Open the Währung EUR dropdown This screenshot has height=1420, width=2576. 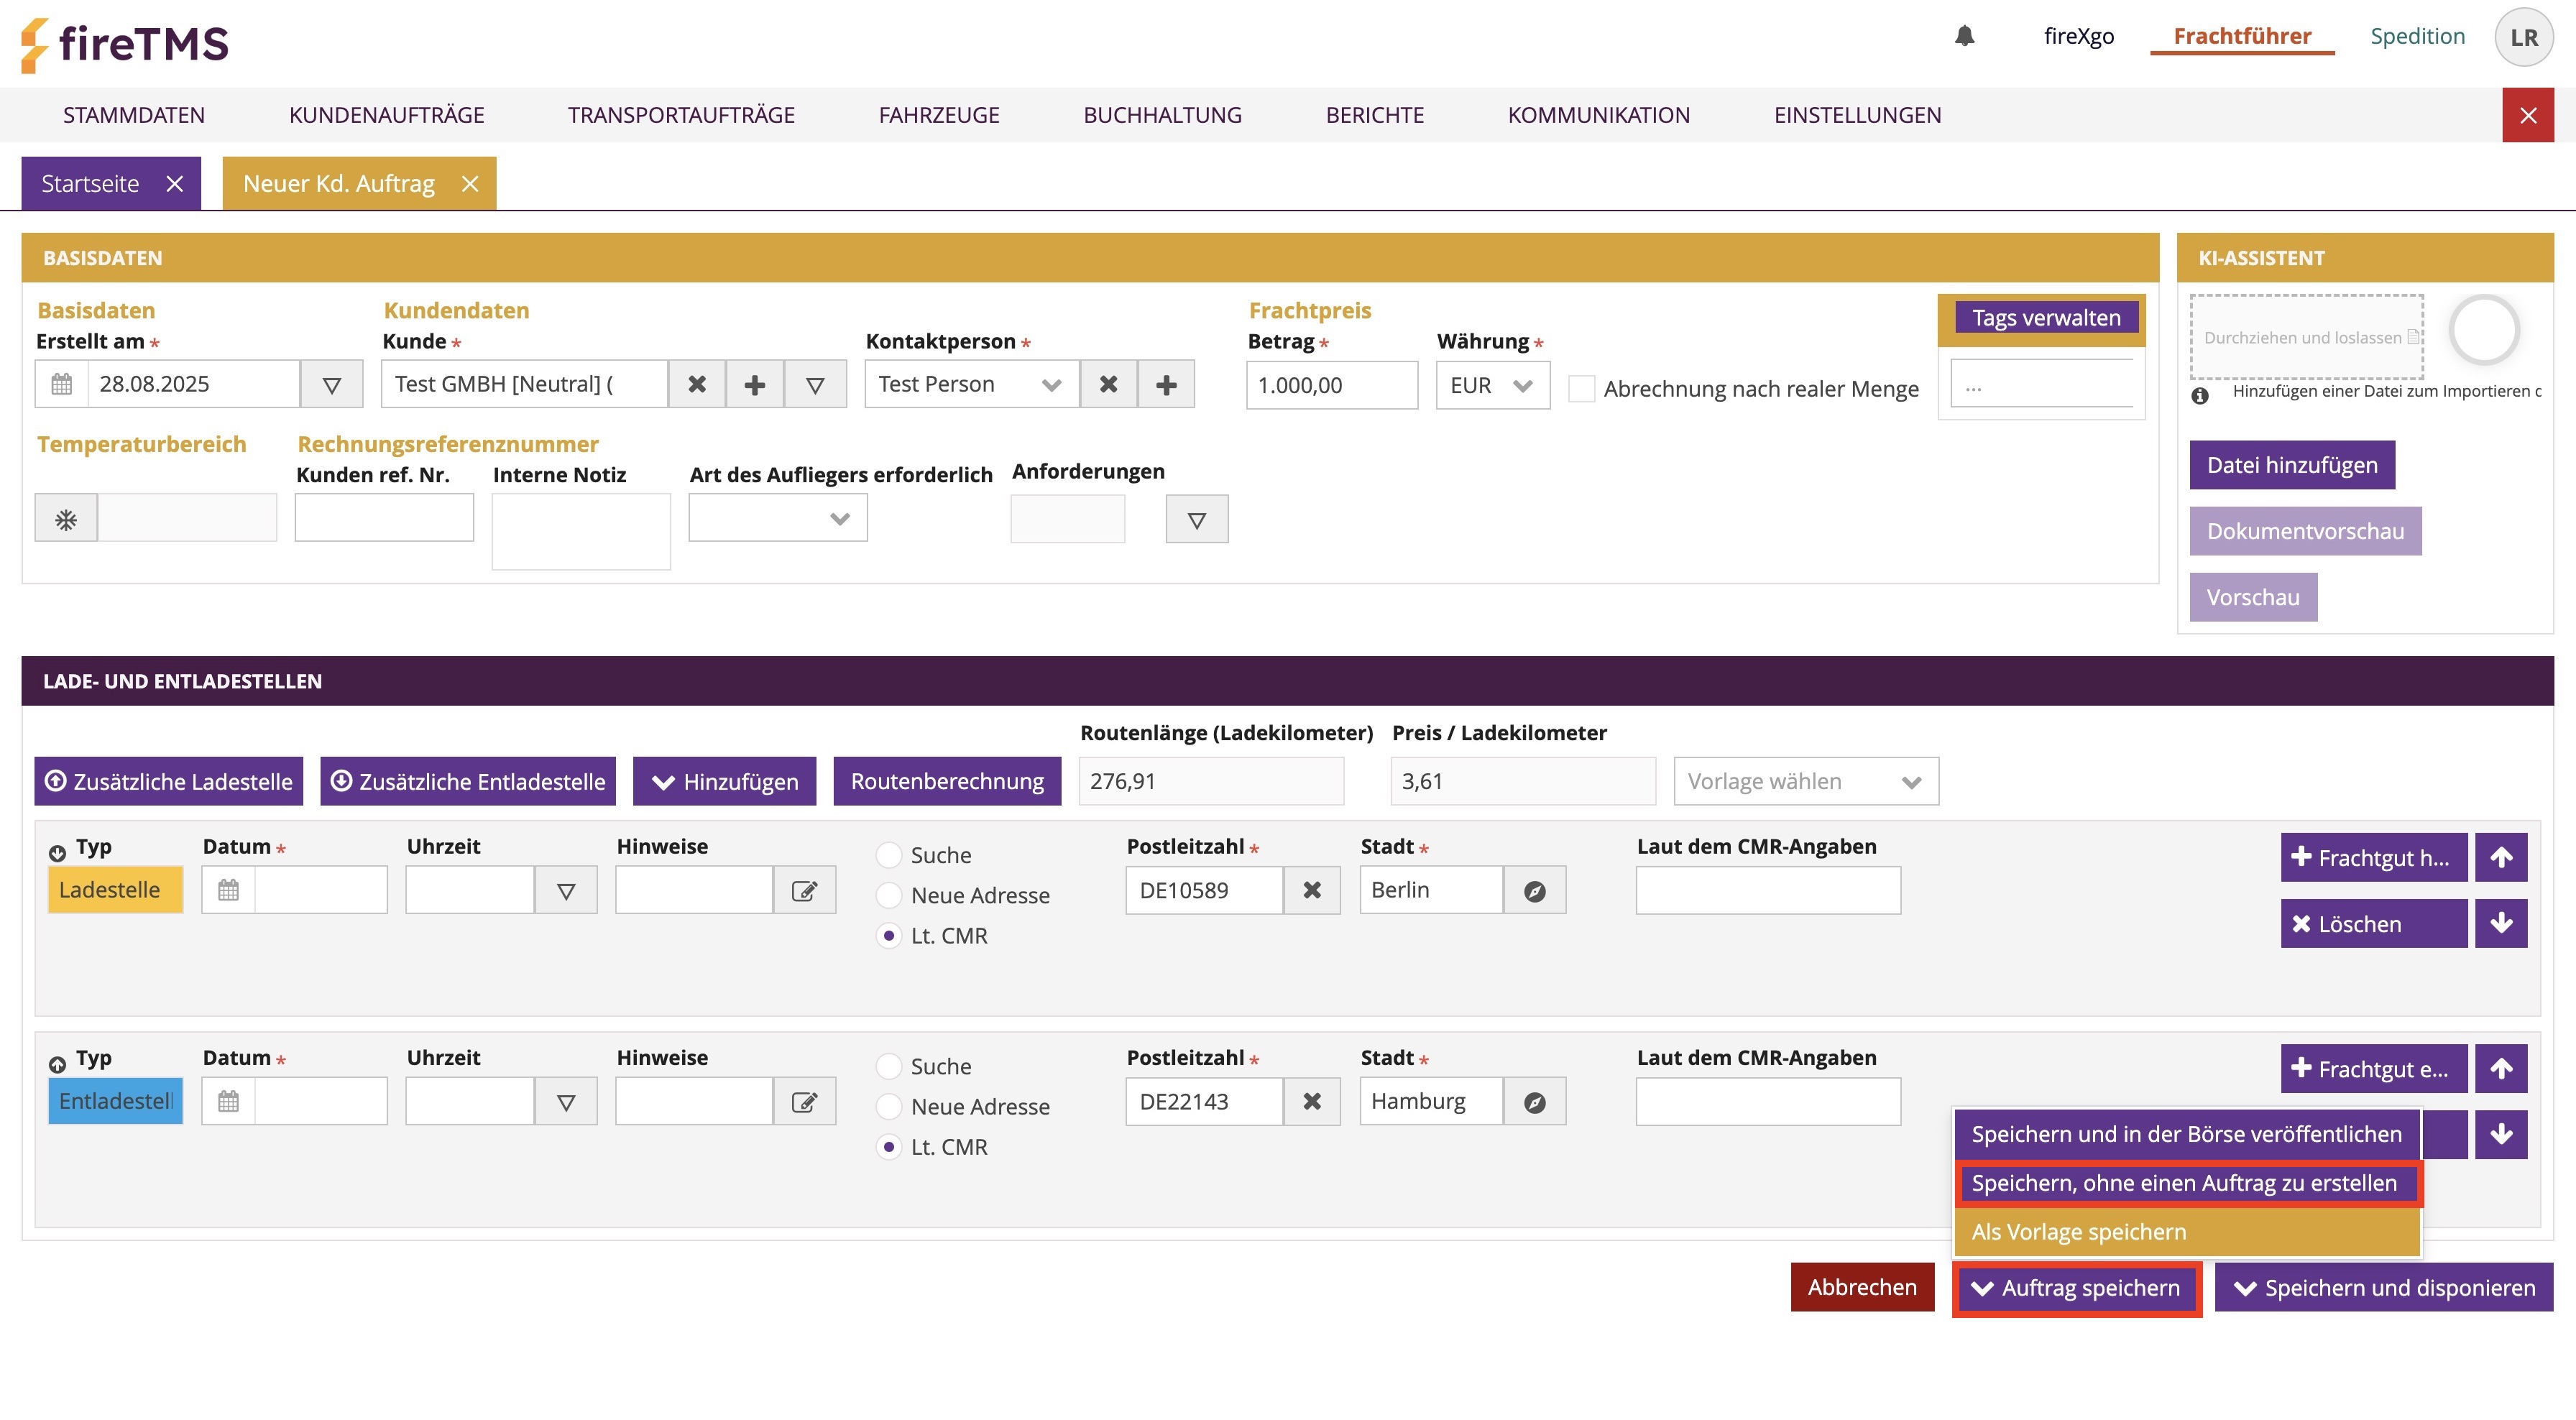pyautogui.click(x=1492, y=386)
